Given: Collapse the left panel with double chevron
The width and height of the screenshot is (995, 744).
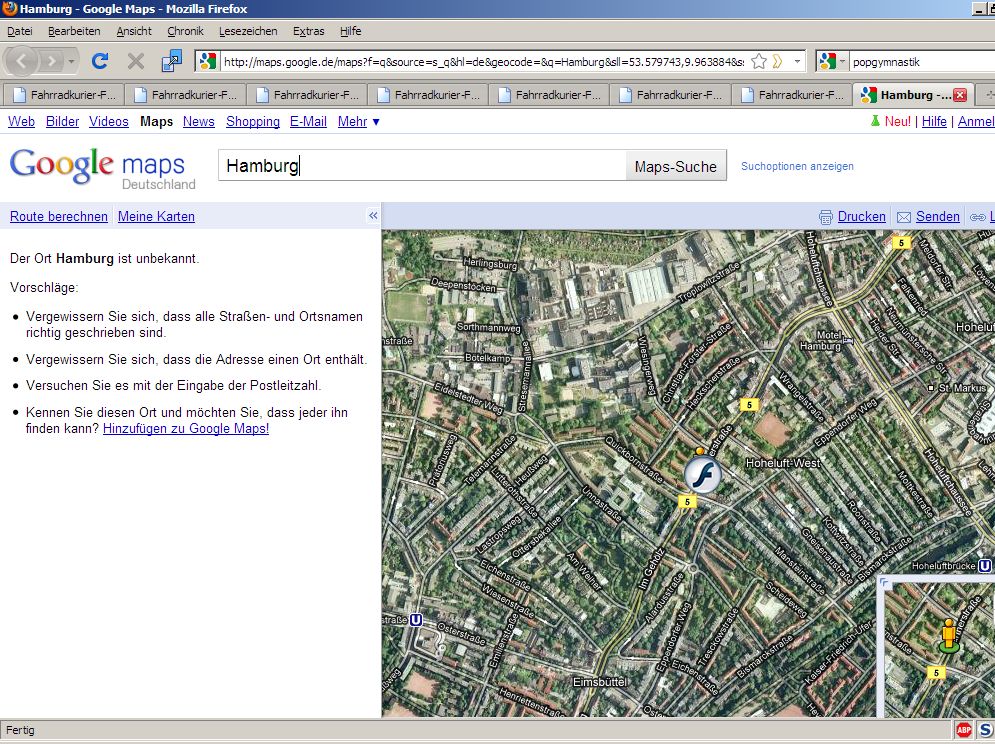Looking at the screenshot, I should 373,216.
